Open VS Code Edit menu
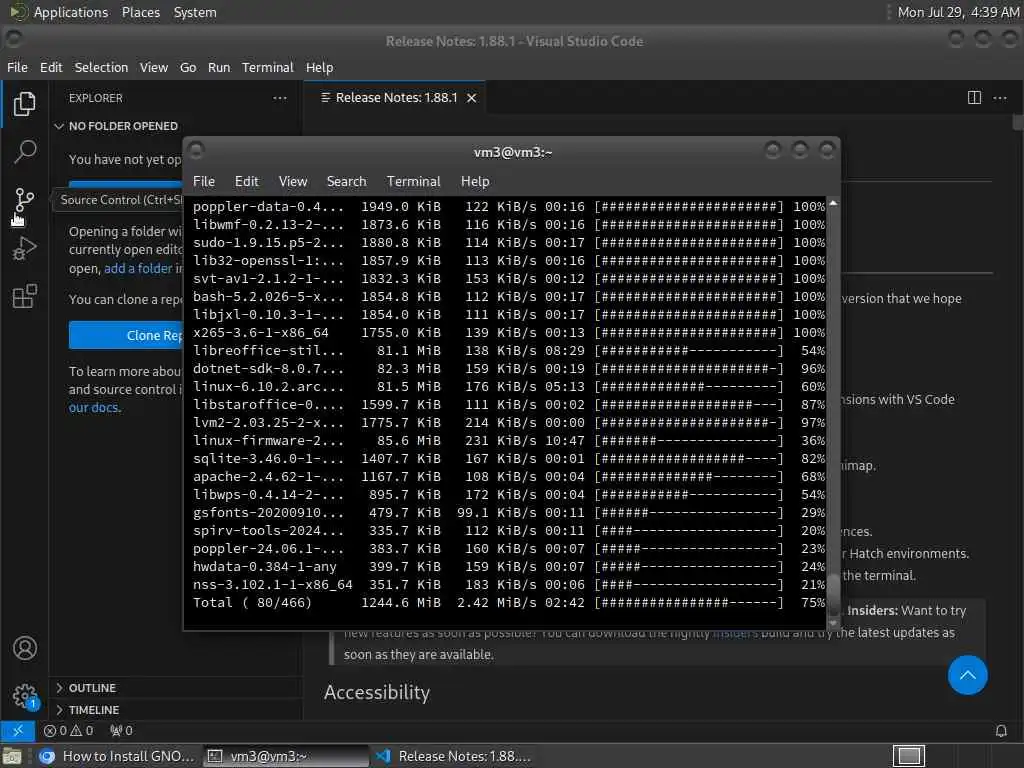The image size is (1024, 768). [51, 67]
